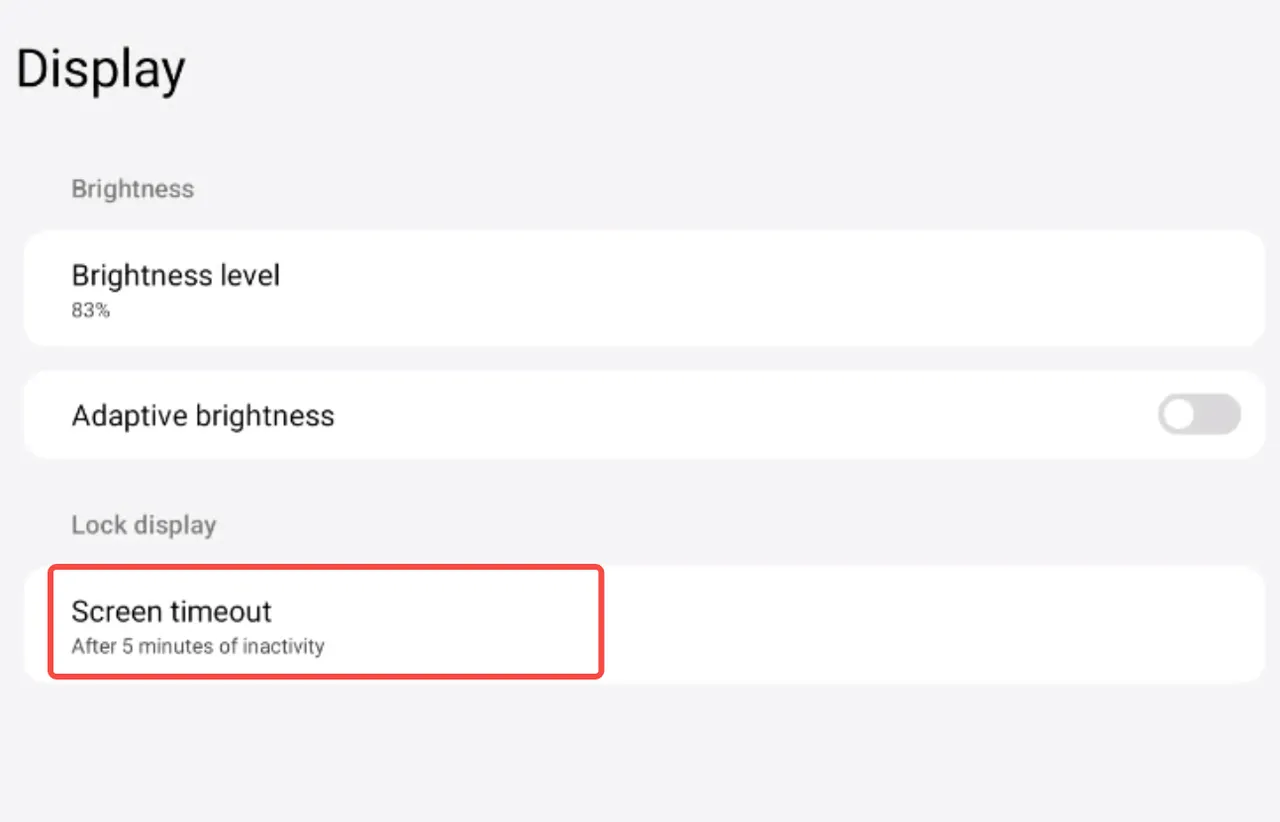Enable adaptive brightness using the switch knob

click(1180, 414)
